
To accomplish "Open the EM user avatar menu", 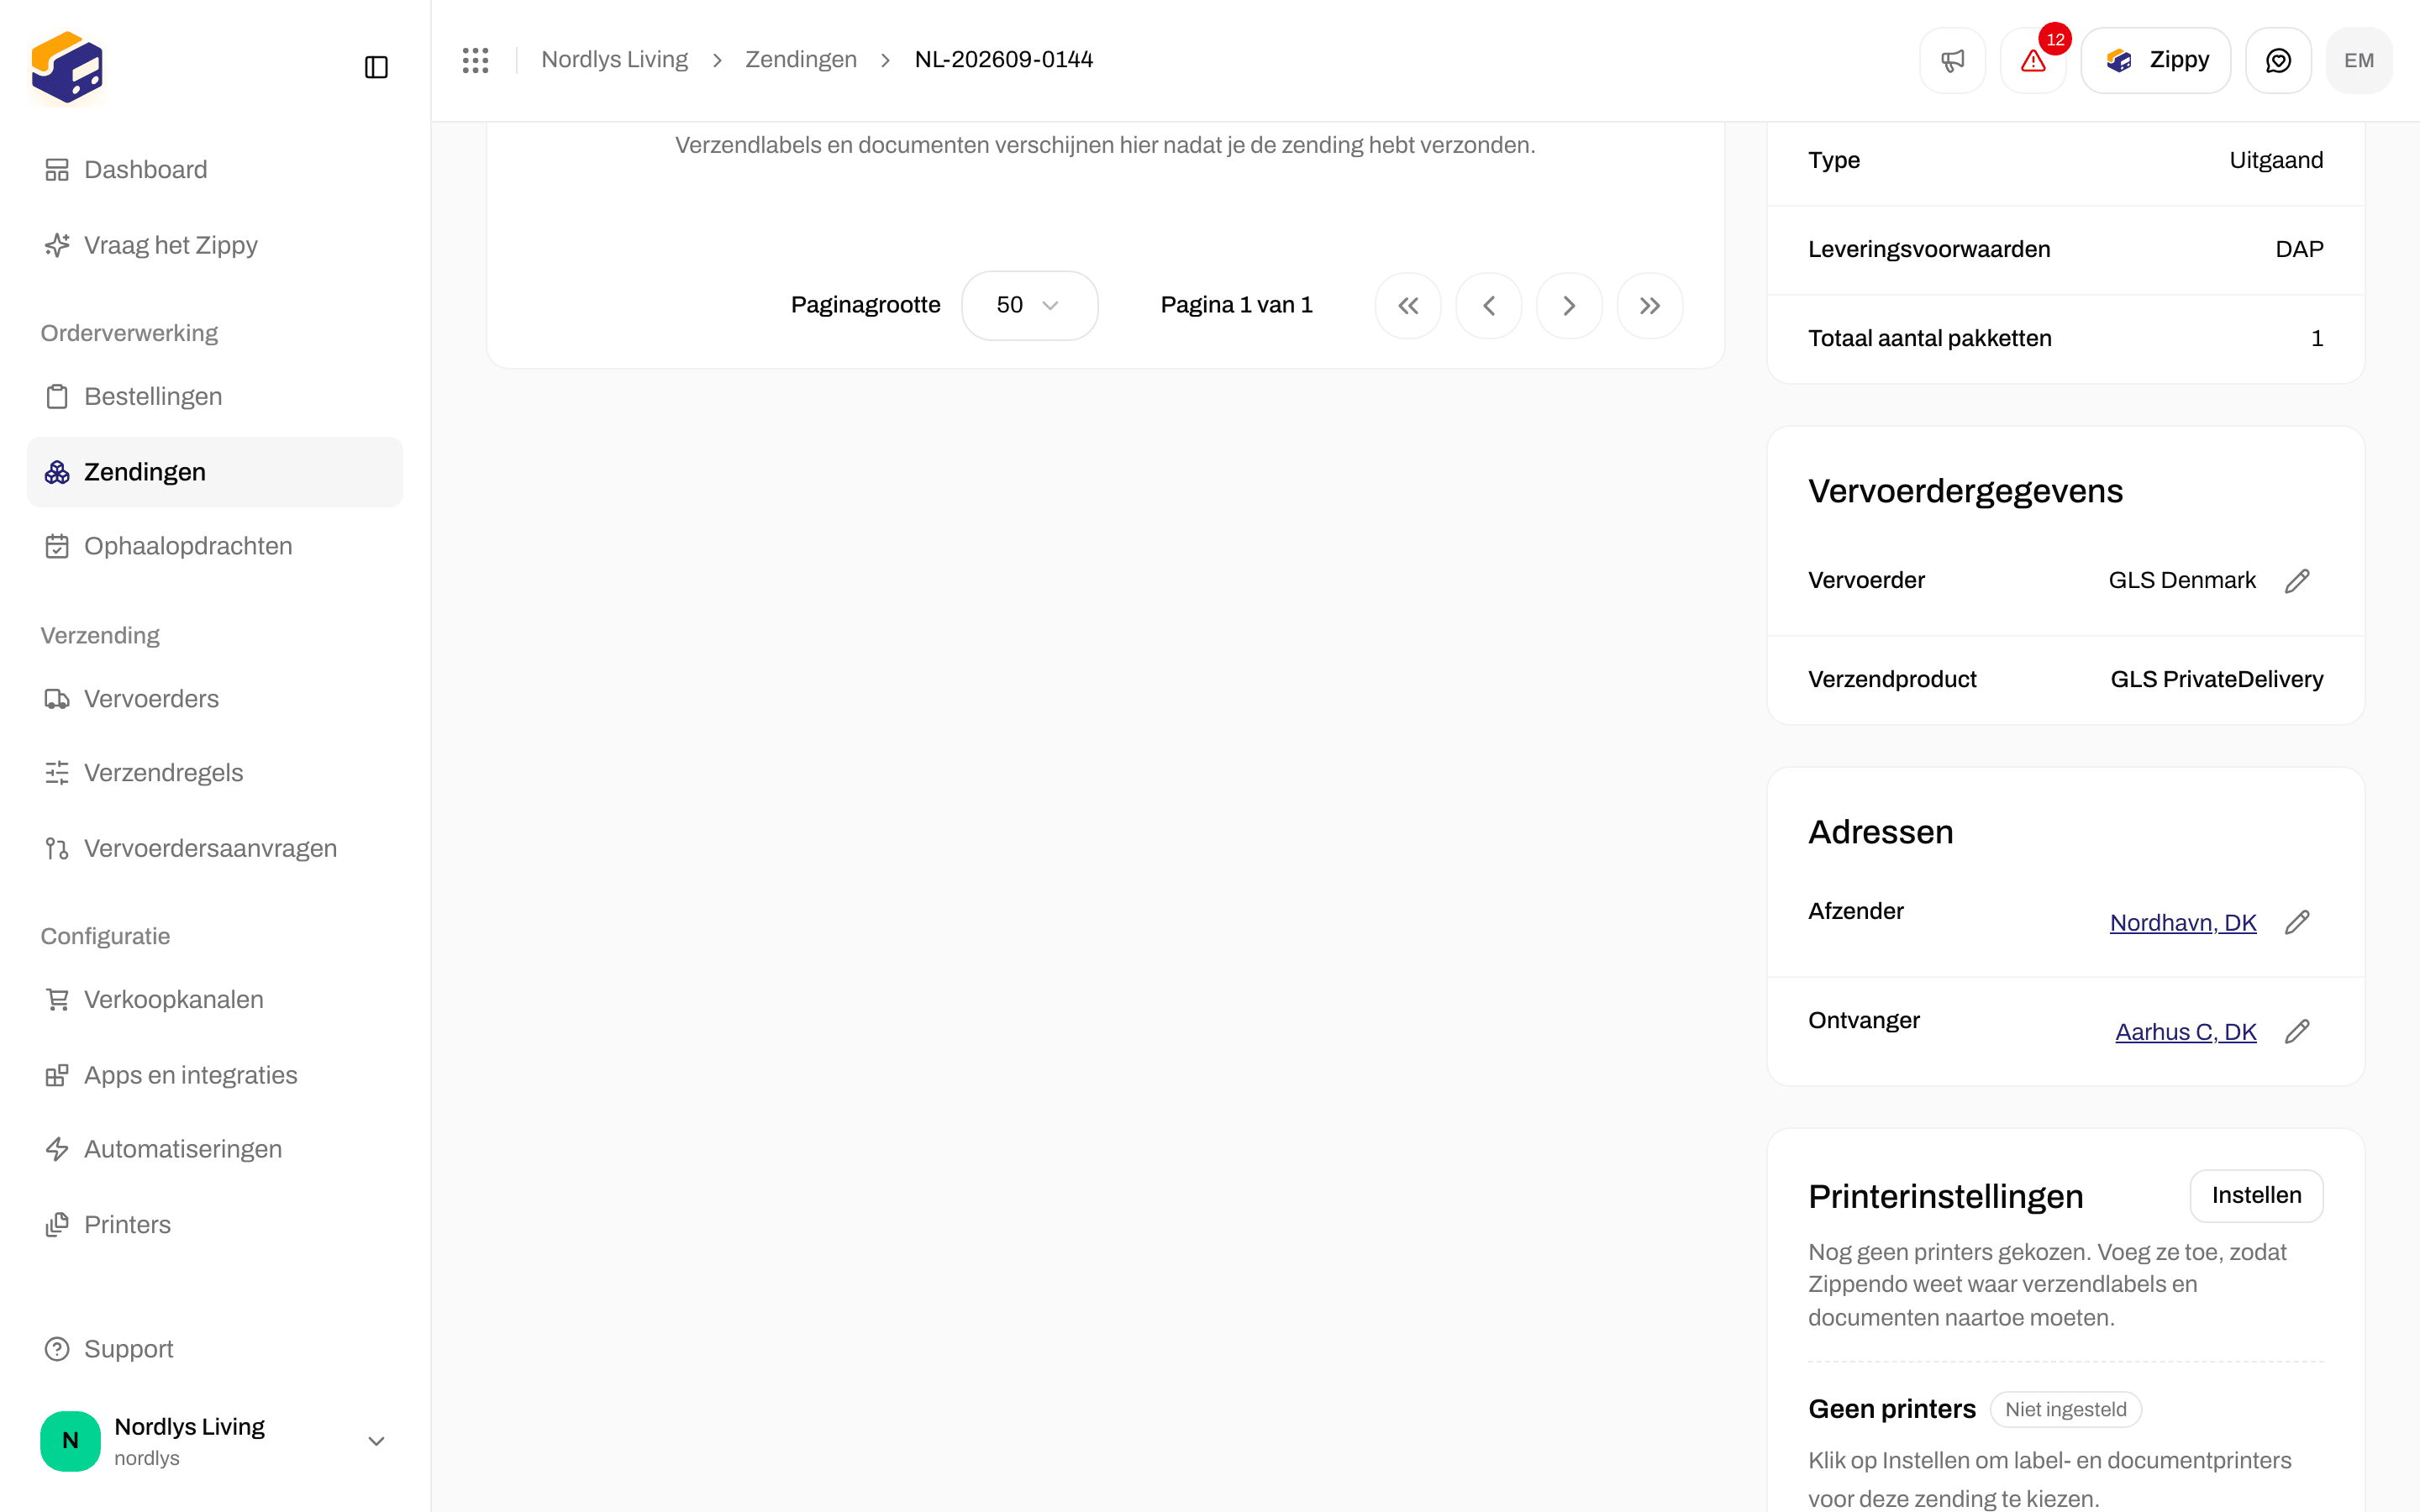I will [2358, 60].
